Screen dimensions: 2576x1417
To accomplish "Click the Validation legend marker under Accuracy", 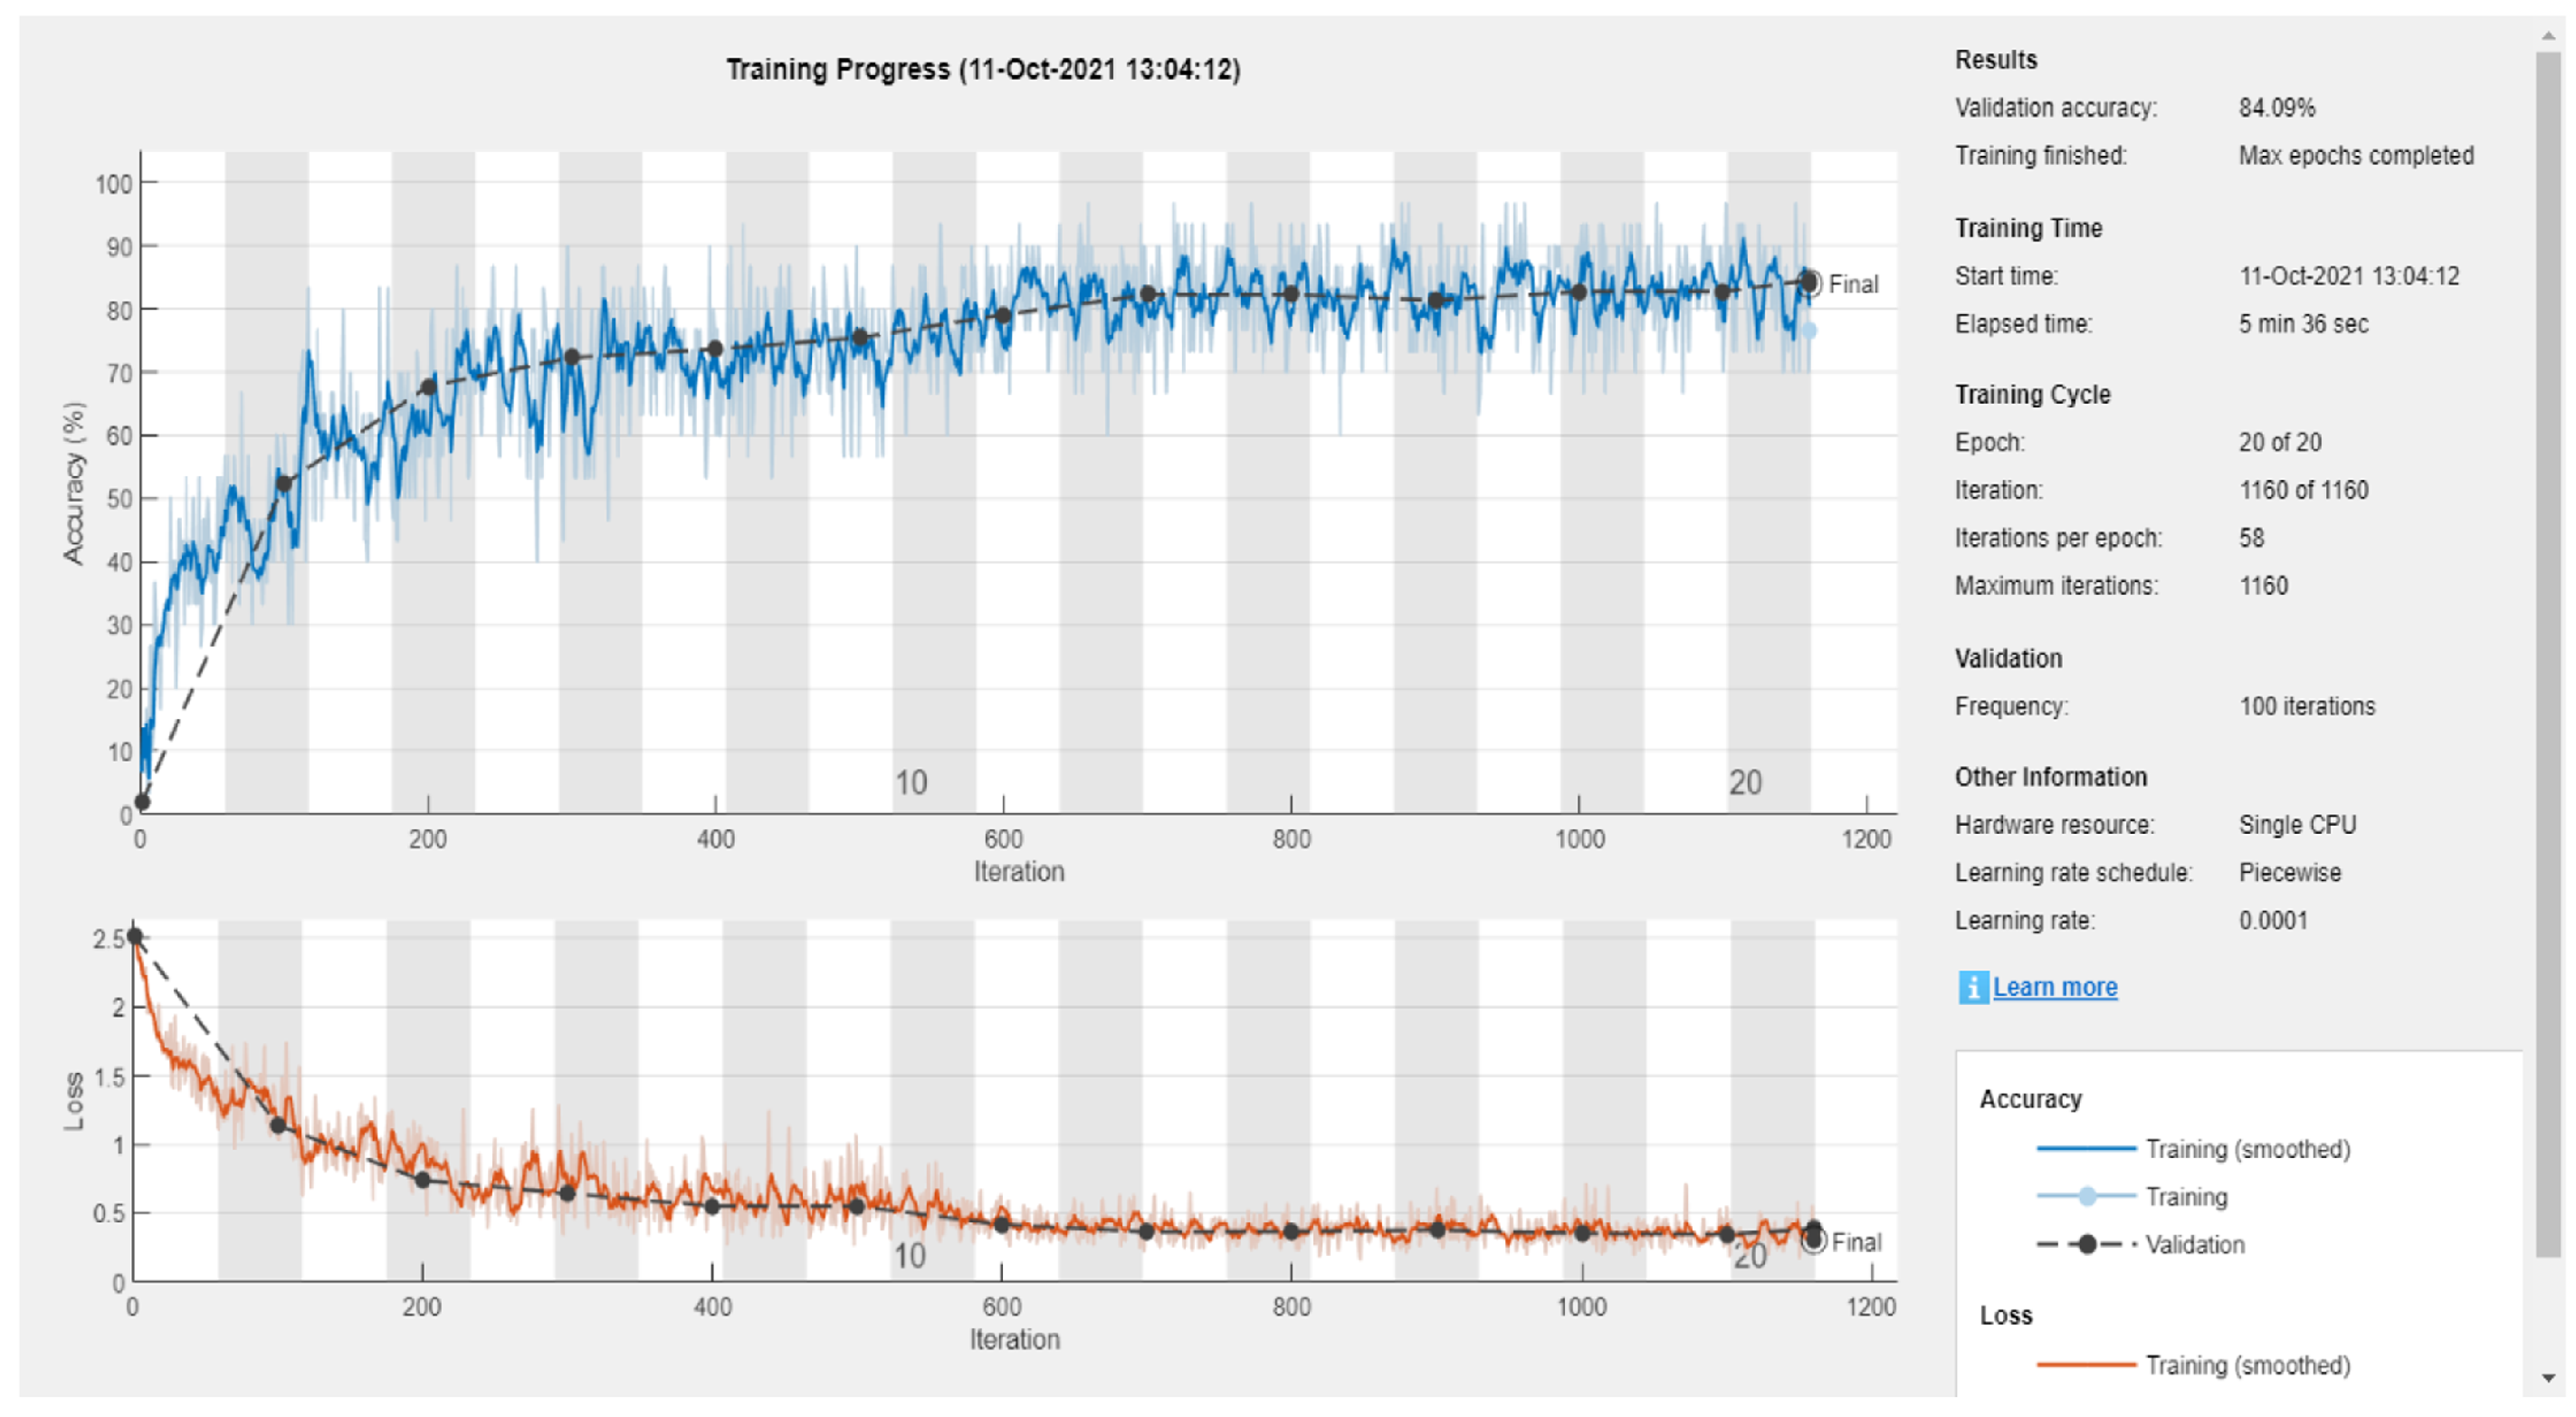I will 2086,1244.
